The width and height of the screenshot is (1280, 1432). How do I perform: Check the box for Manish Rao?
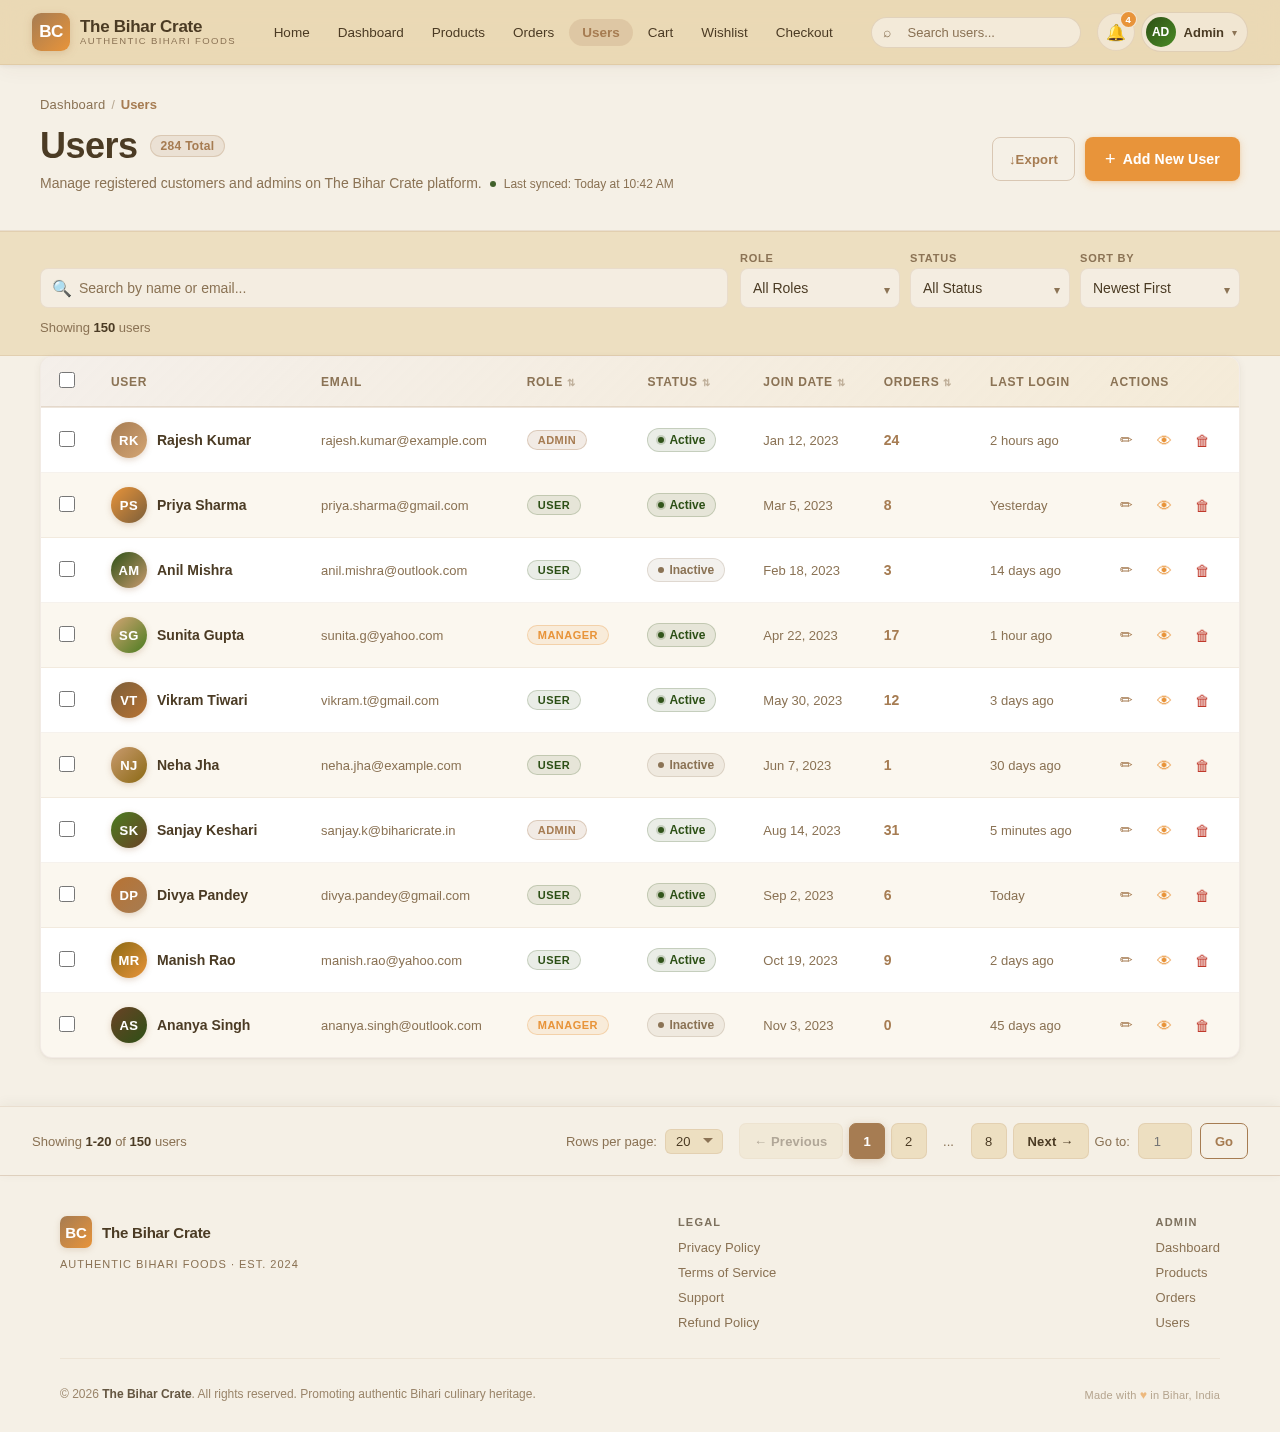[x=67, y=959]
